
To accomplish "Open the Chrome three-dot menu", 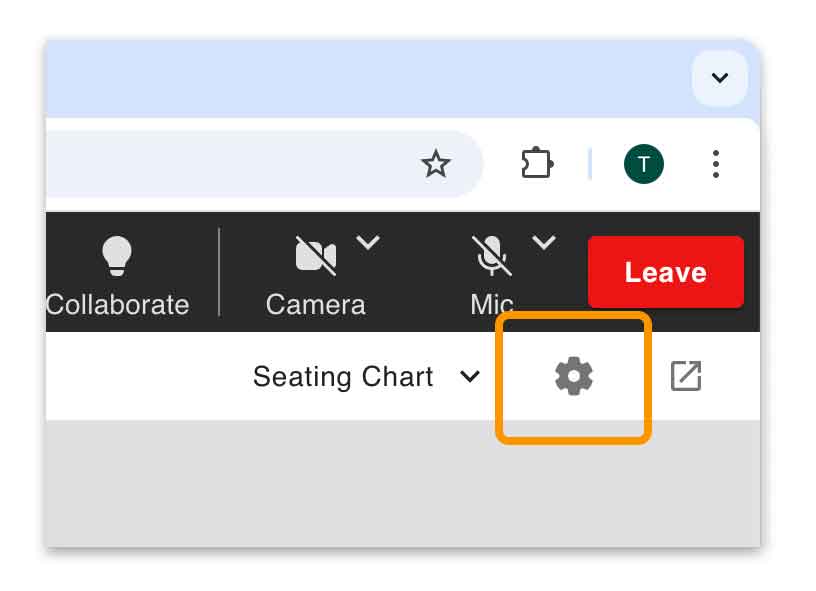I will tap(715, 164).
